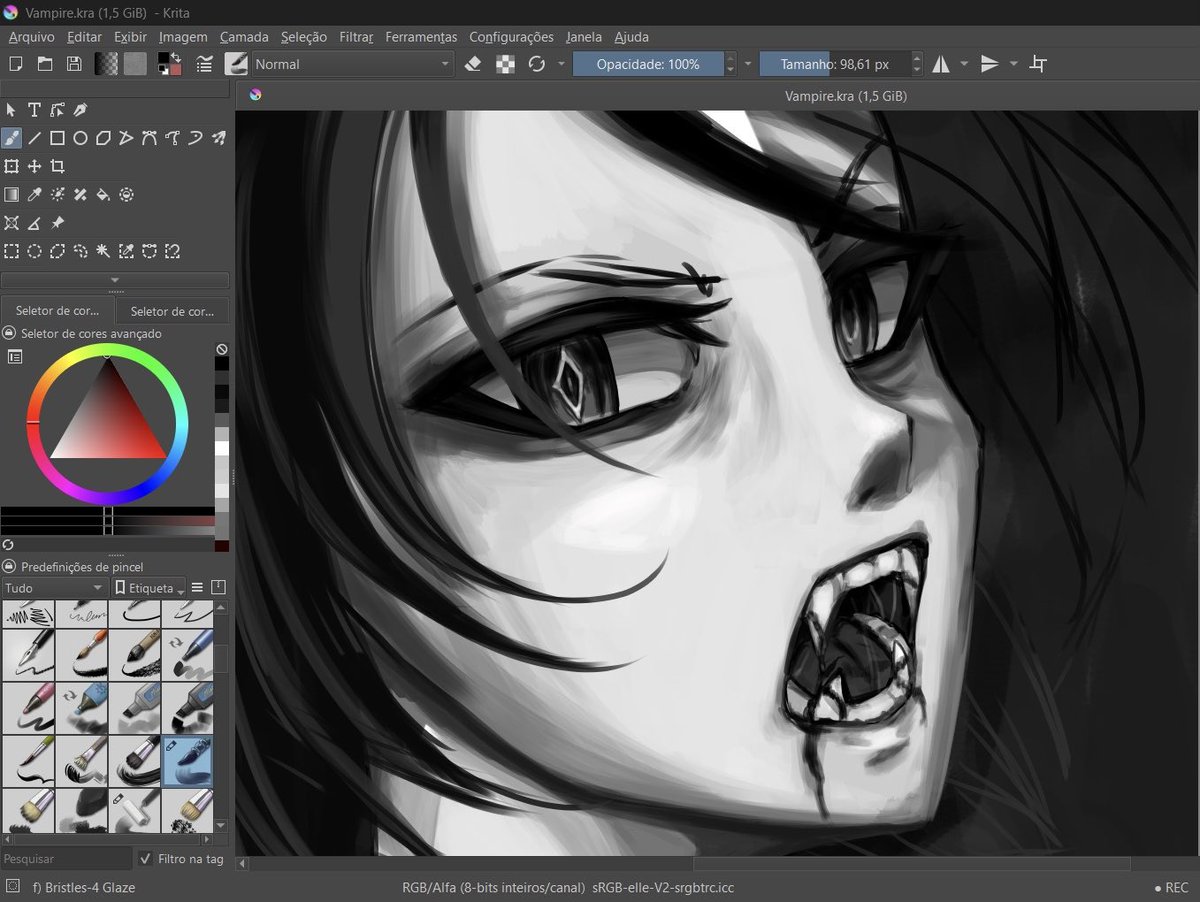Image resolution: width=1200 pixels, height=902 pixels.
Task: Select the Reference Images pin tool
Action: (x=57, y=223)
